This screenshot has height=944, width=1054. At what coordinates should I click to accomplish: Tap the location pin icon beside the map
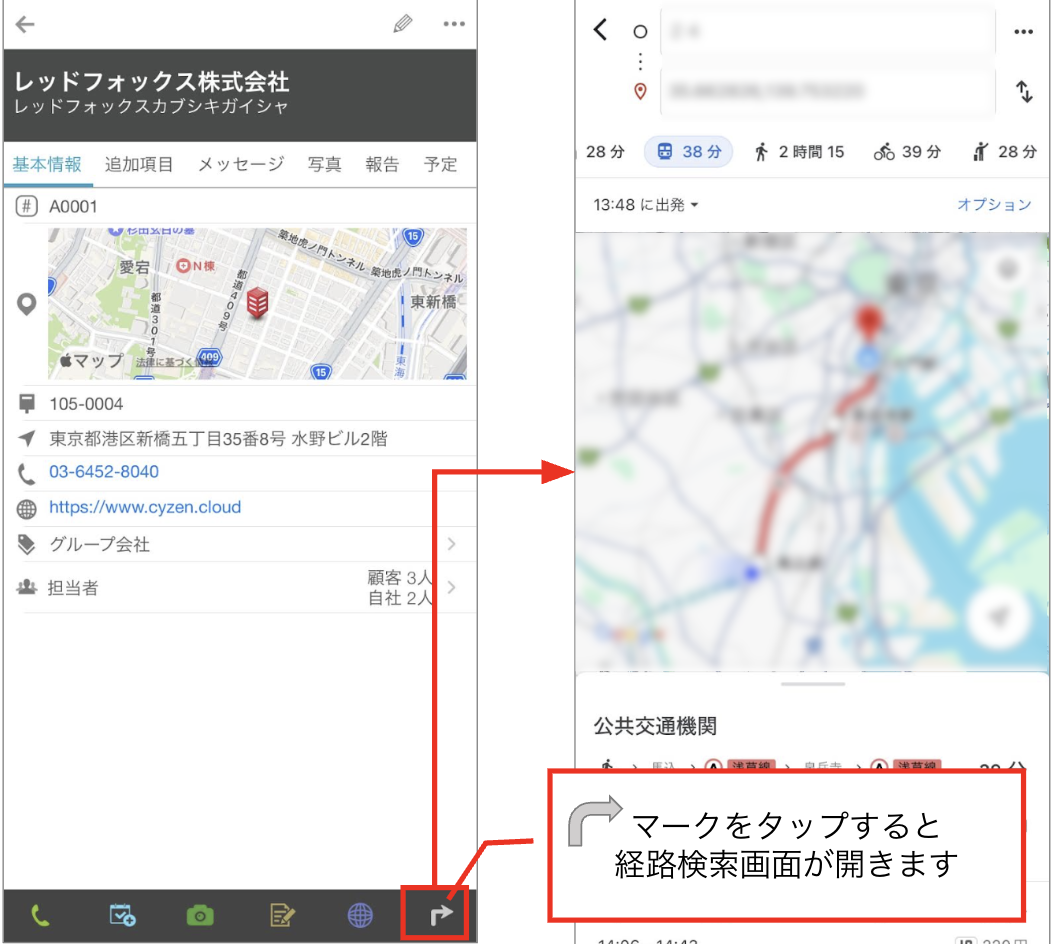(26, 305)
